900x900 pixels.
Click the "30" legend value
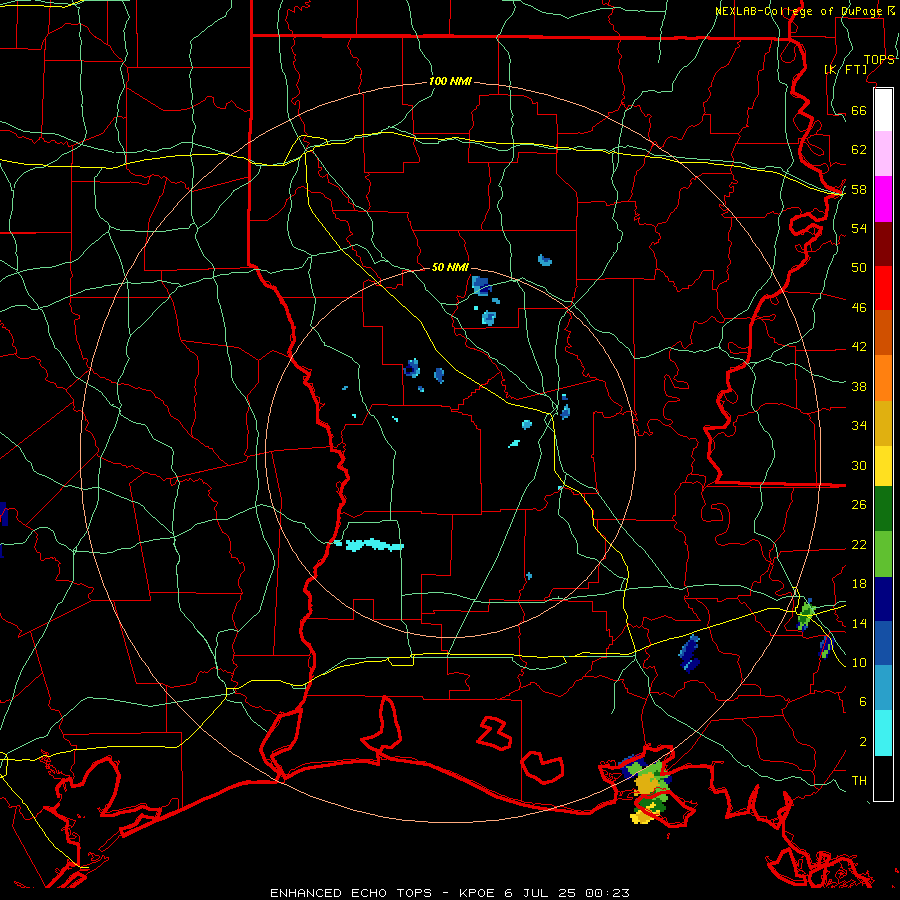859,465
